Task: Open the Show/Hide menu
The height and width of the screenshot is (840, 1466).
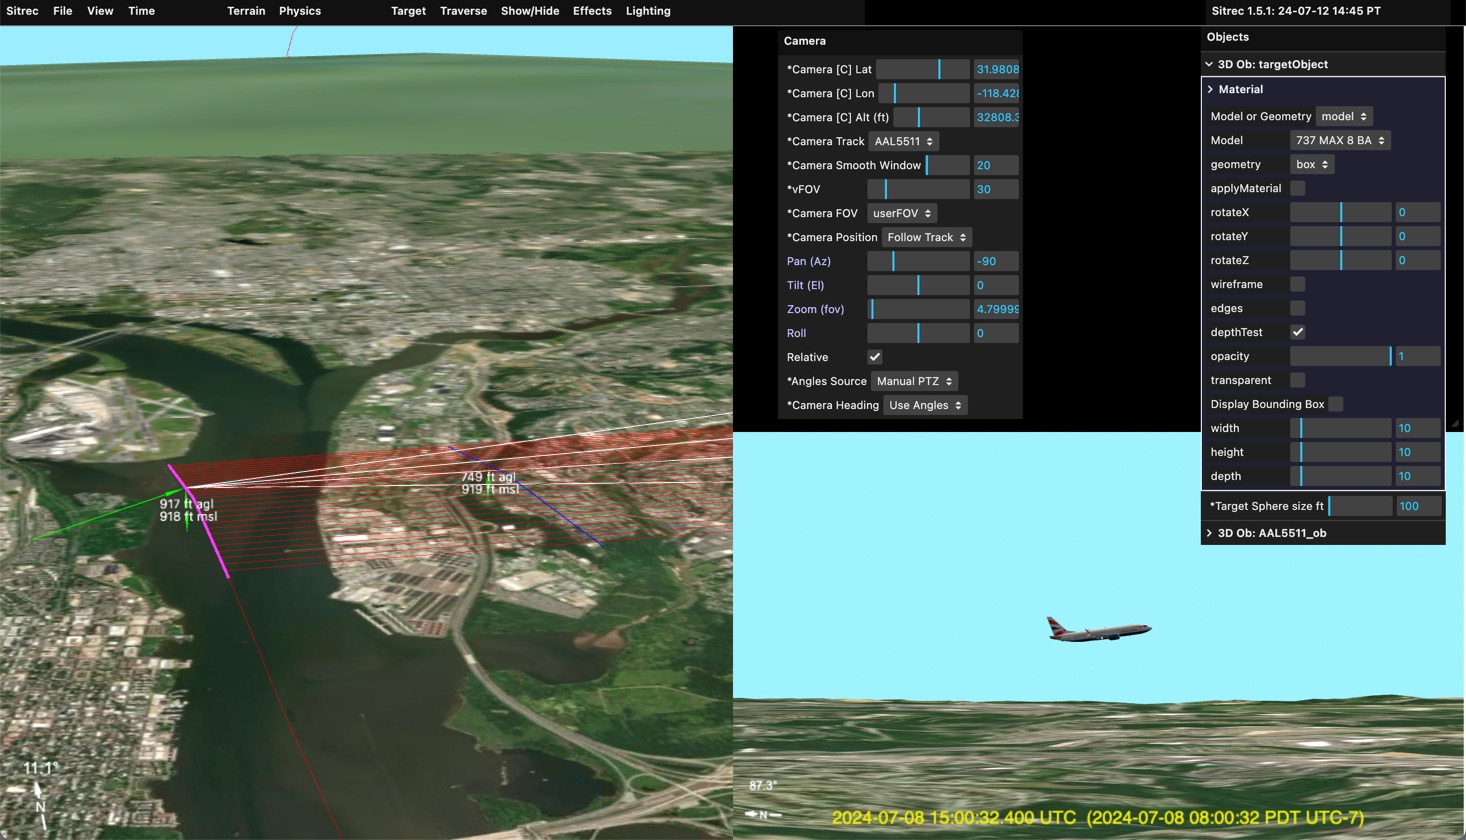Action: click(x=530, y=11)
